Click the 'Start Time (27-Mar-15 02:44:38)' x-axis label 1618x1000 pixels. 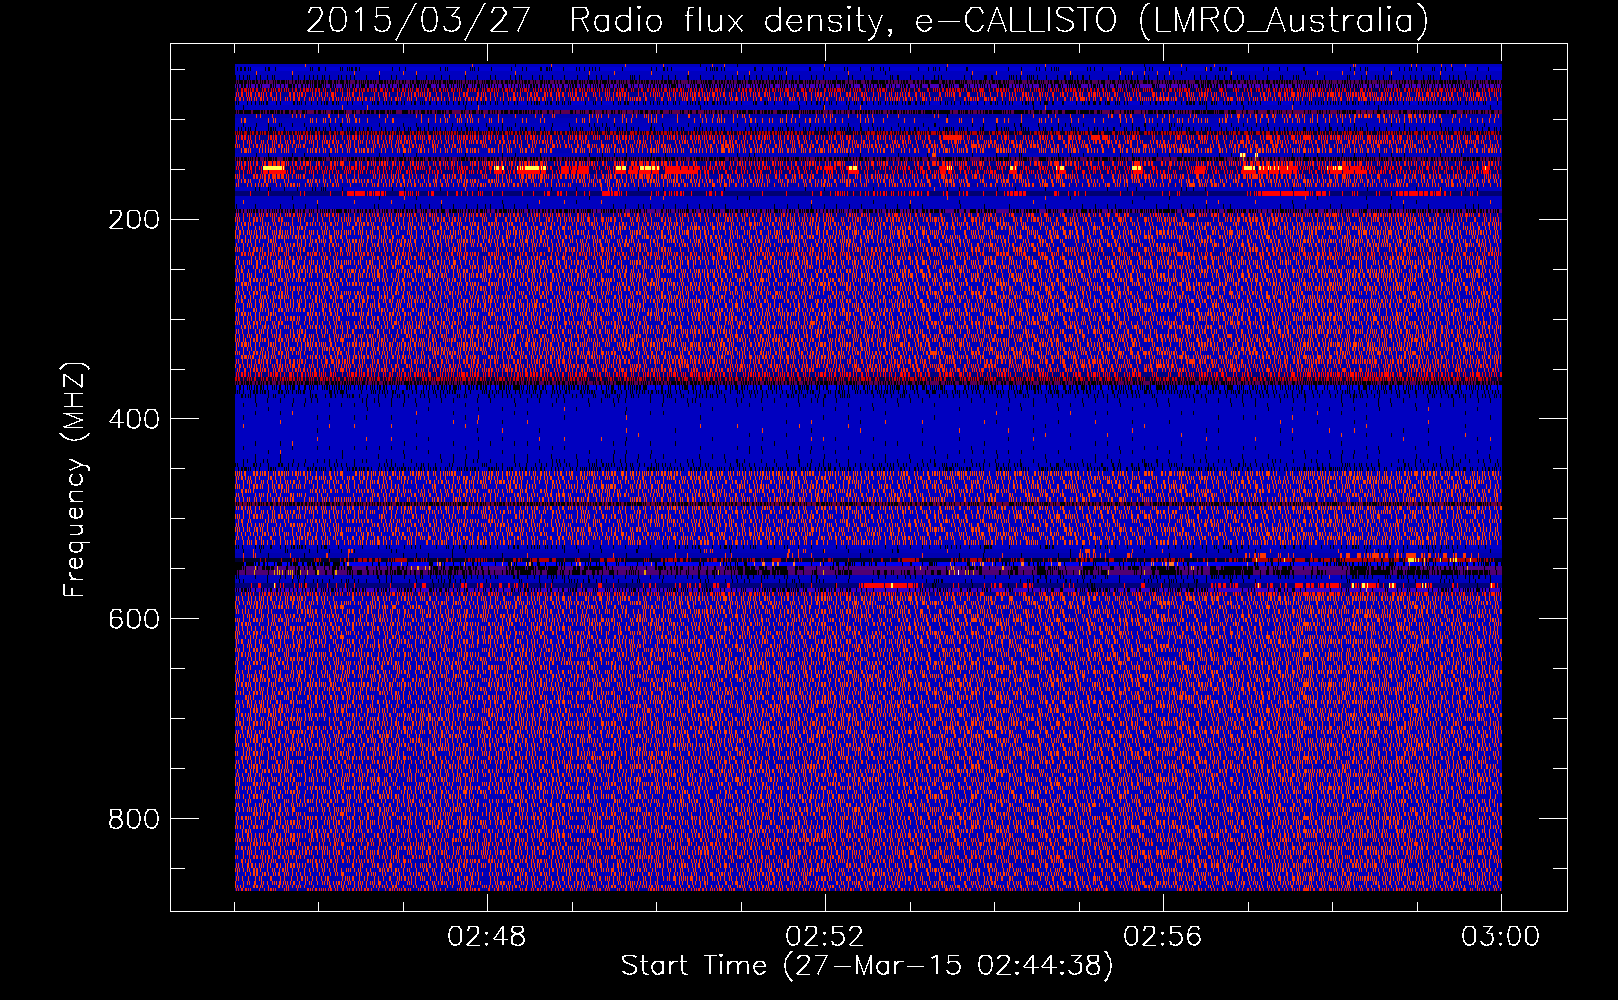[x=867, y=966]
